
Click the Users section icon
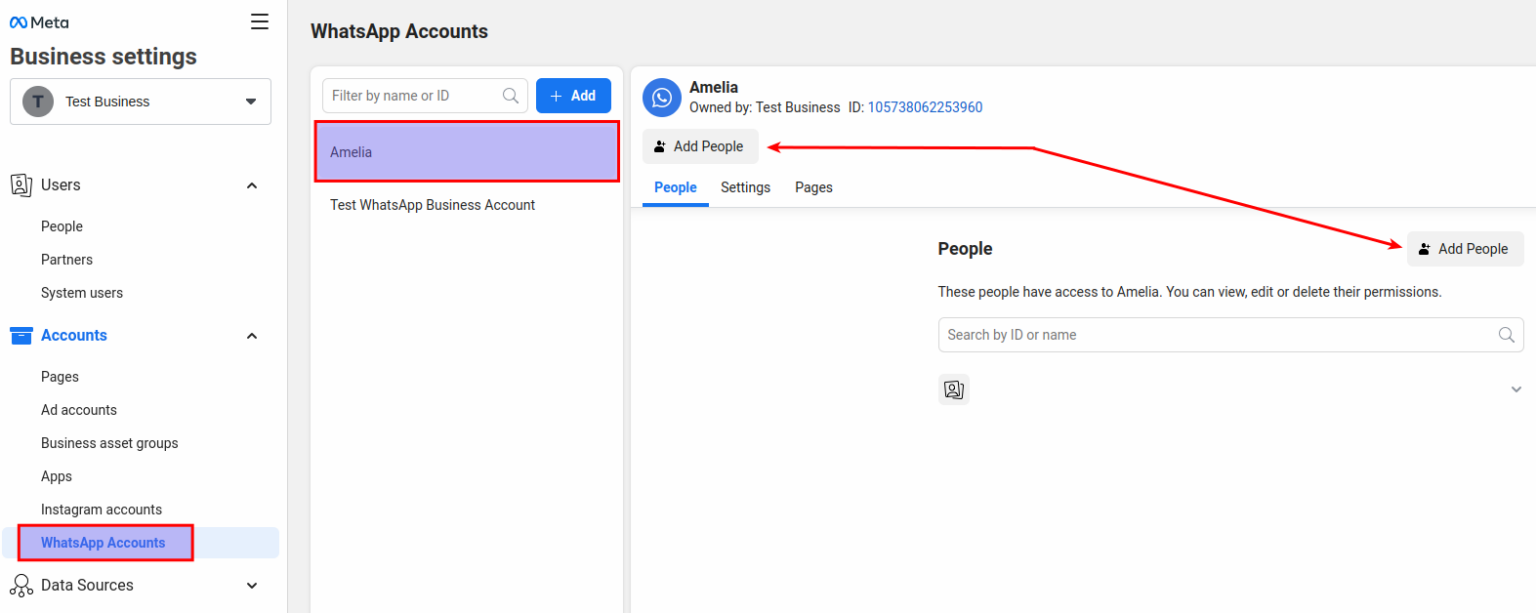point(21,184)
